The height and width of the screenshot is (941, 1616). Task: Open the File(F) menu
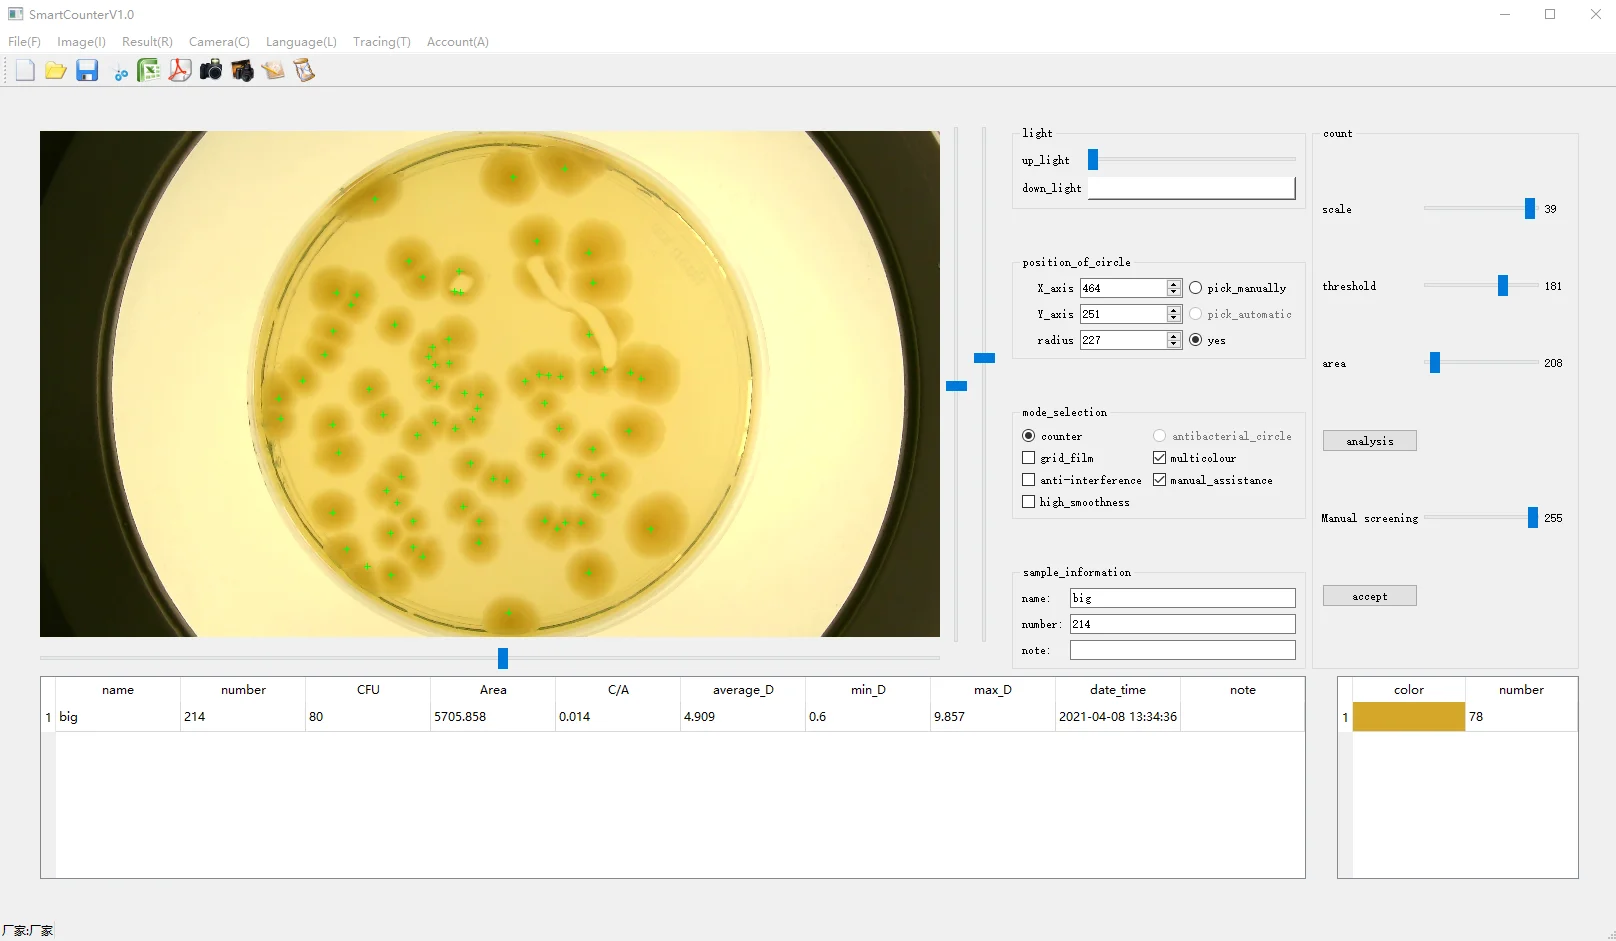(x=24, y=42)
